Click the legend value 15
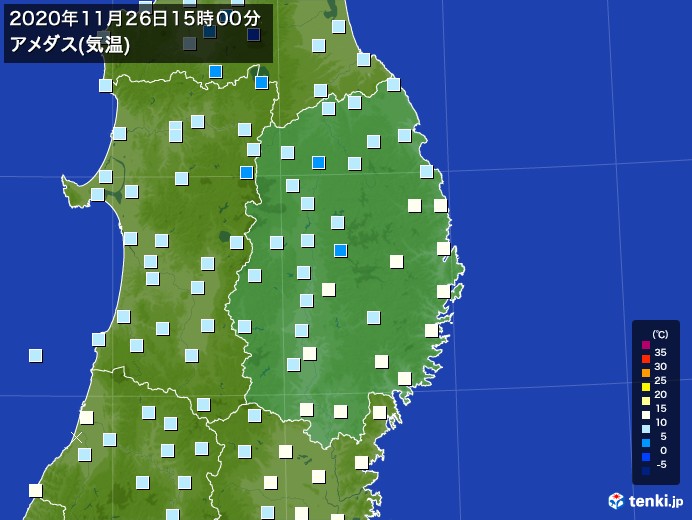 pos(661,409)
